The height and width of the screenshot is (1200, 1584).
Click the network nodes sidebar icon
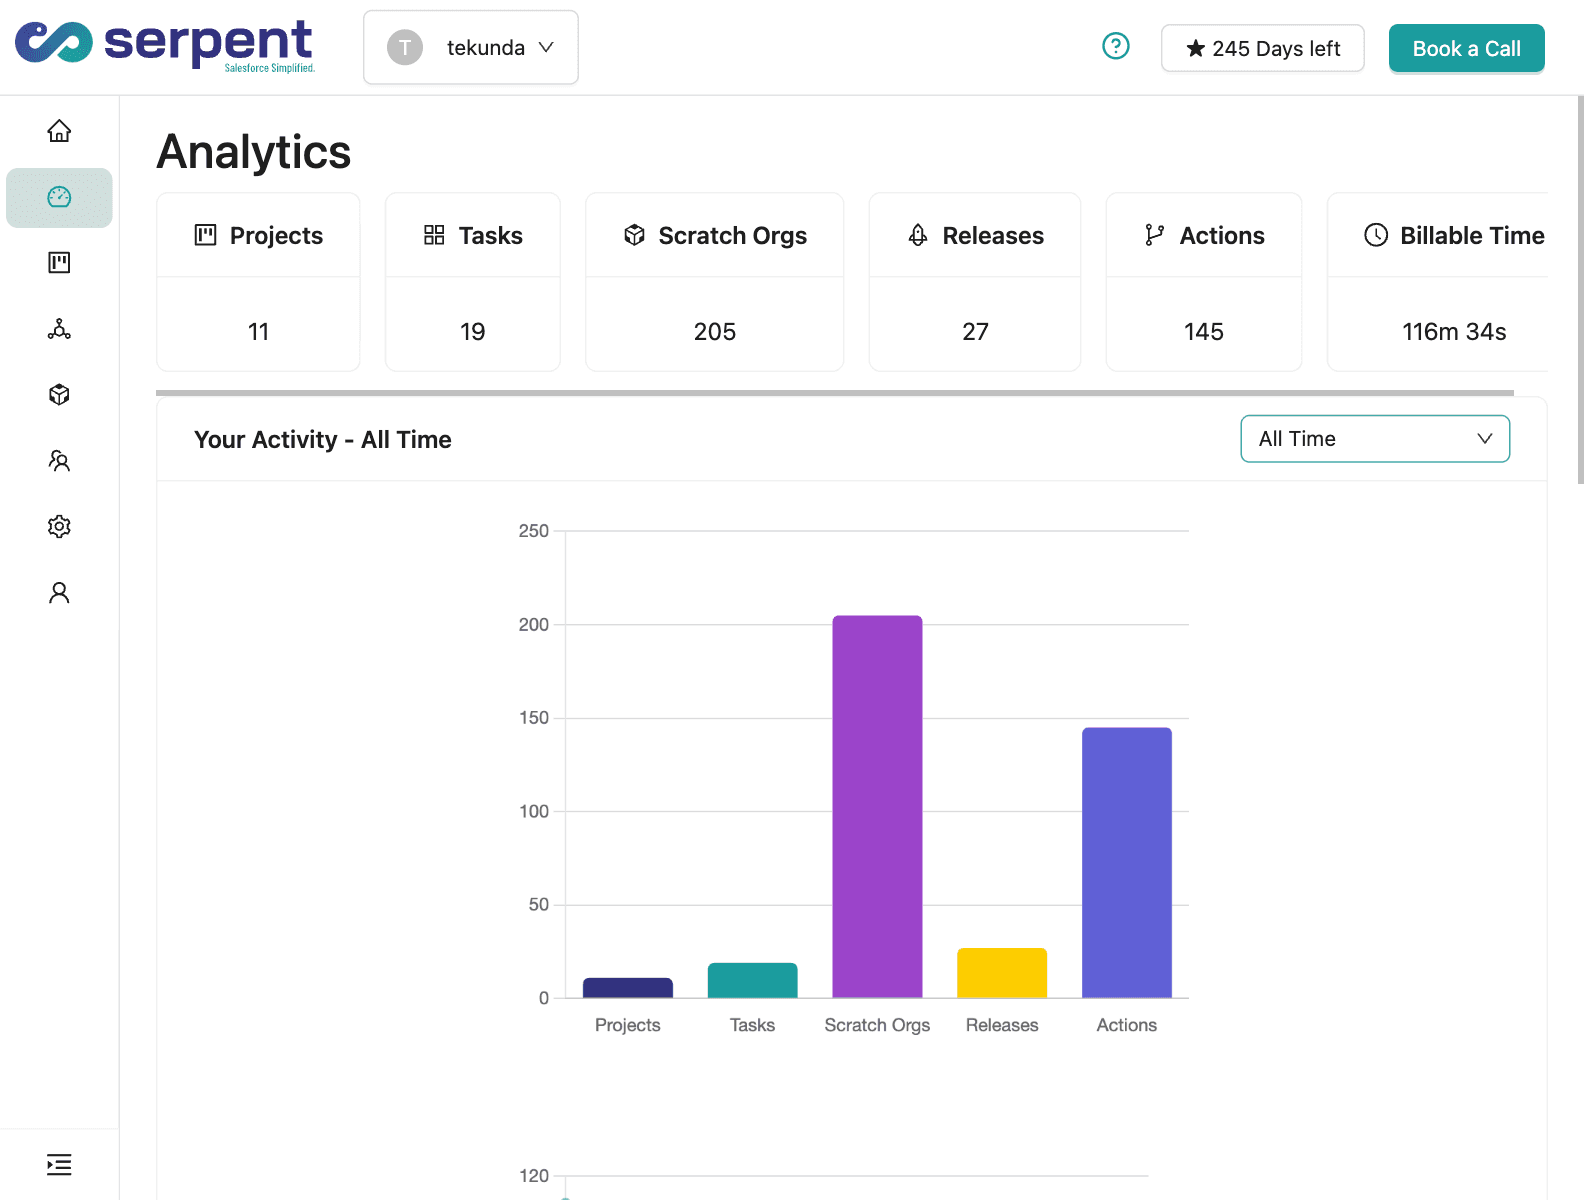coord(59,329)
